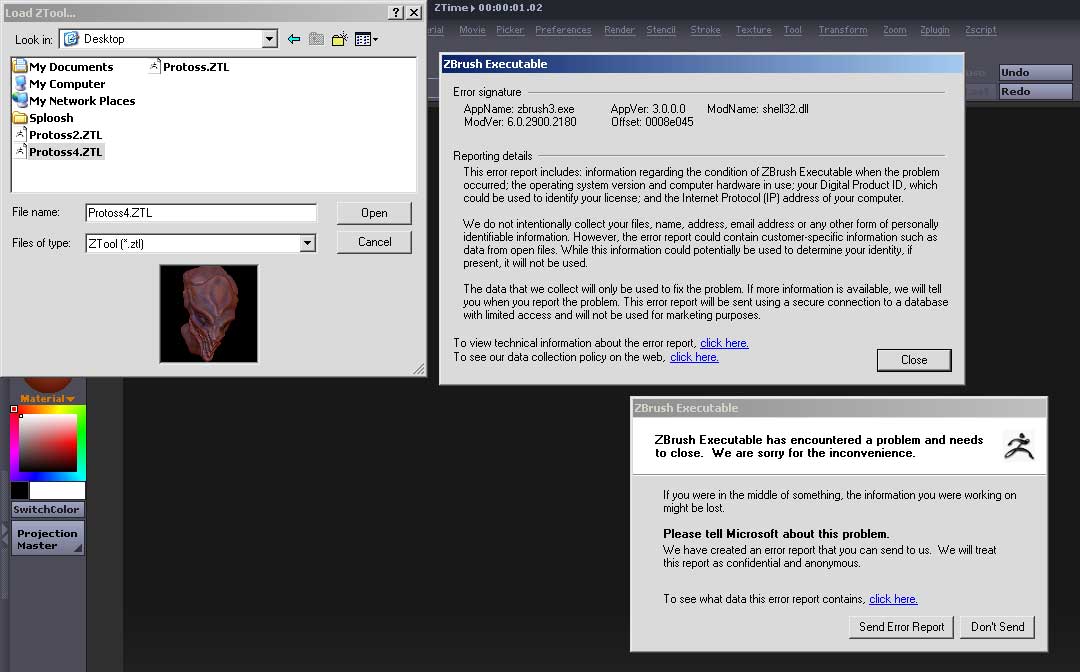1080x672 pixels.
Task: Click the Protoss model preview thumbnail
Action: click(209, 313)
